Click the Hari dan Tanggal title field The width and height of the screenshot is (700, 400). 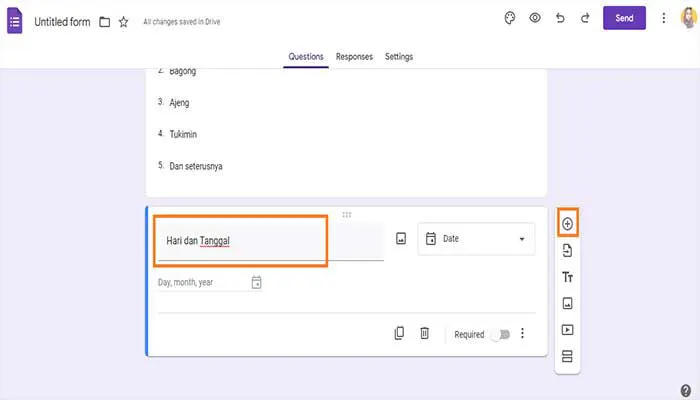point(240,240)
